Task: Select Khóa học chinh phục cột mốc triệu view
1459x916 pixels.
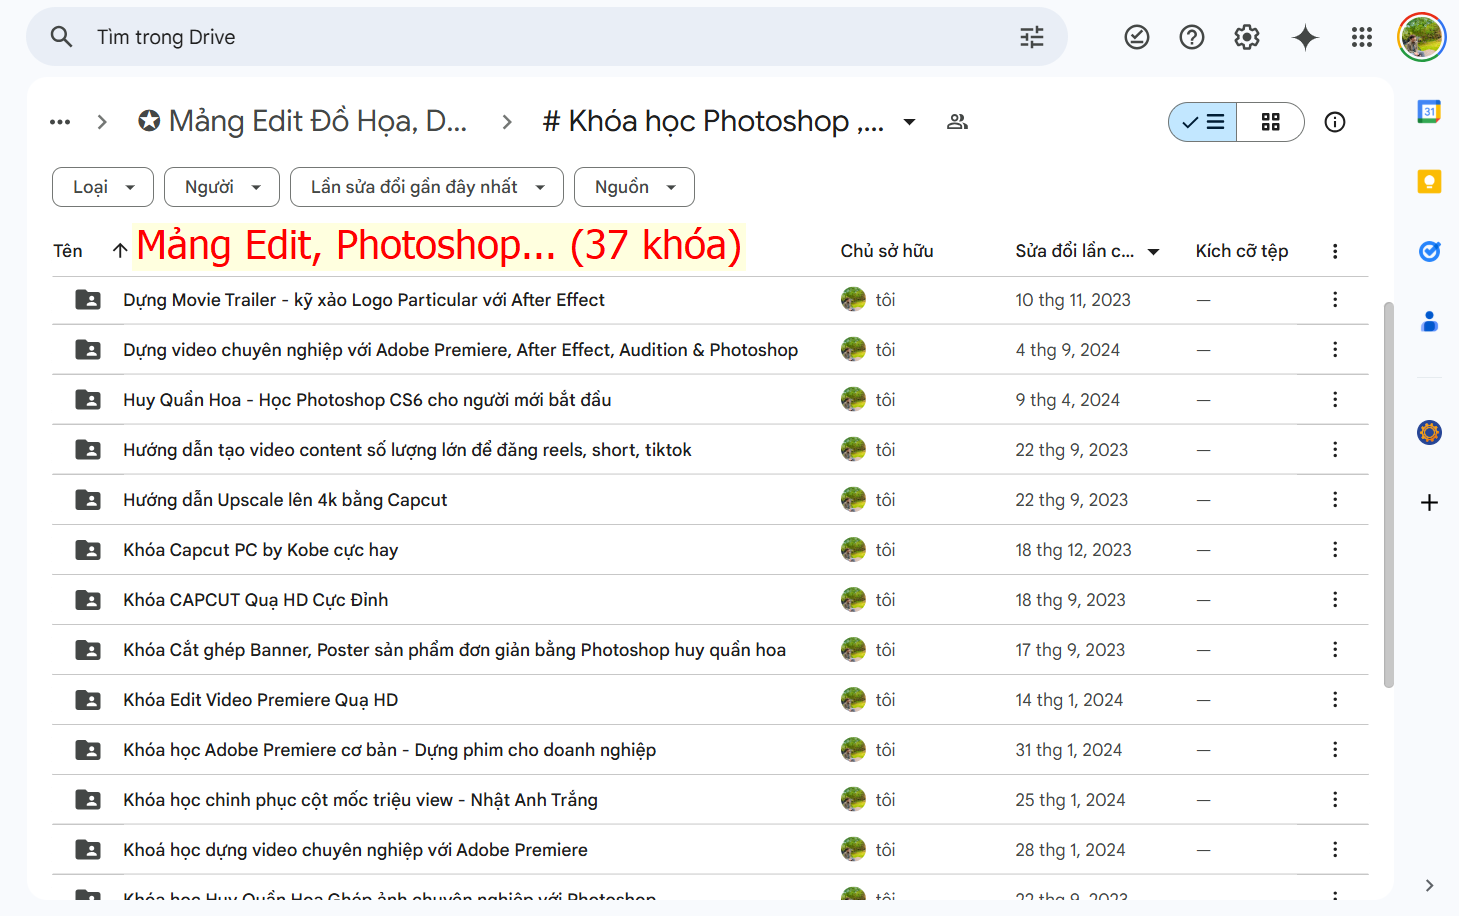Action: click(360, 800)
